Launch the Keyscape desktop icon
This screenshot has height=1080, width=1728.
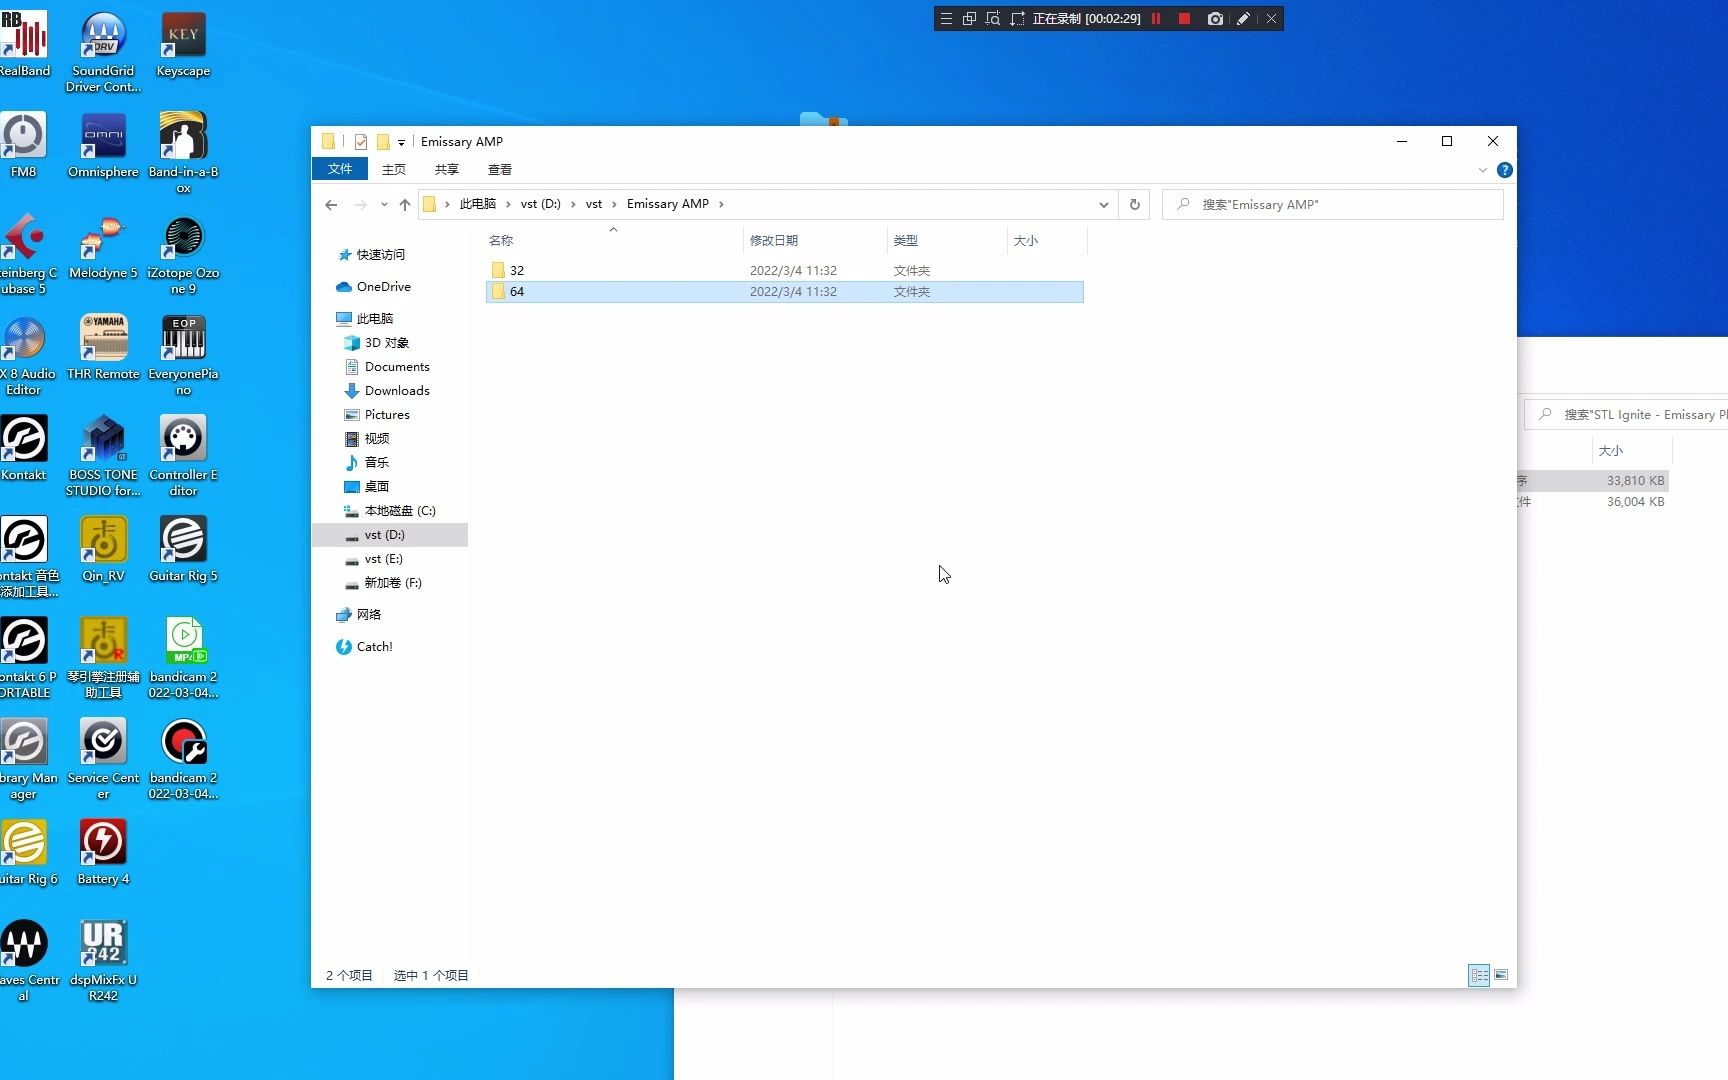(183, 44)
